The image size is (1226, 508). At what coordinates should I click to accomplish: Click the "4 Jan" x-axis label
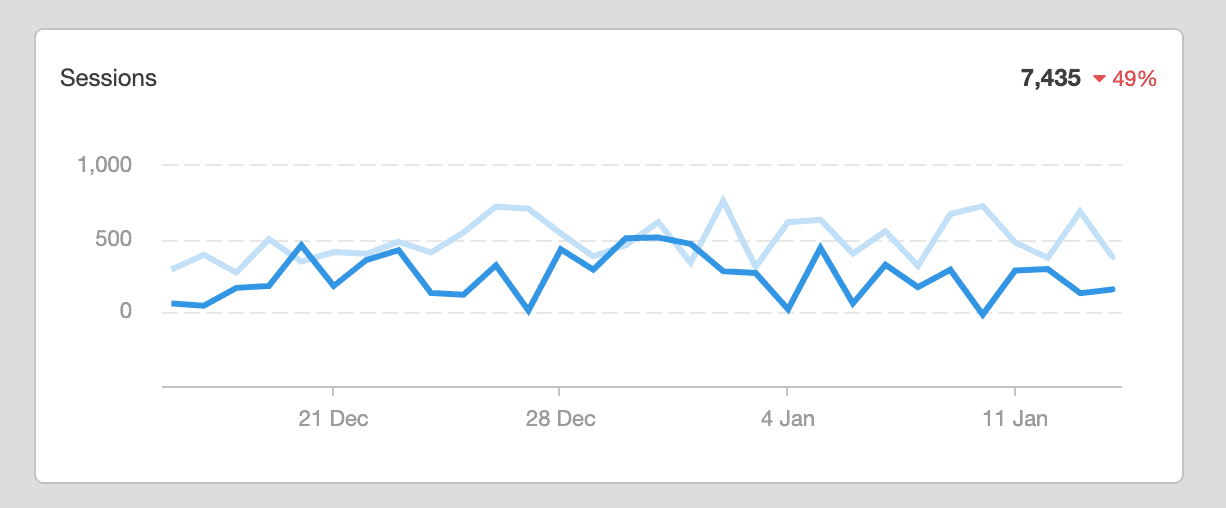(787, 418)
